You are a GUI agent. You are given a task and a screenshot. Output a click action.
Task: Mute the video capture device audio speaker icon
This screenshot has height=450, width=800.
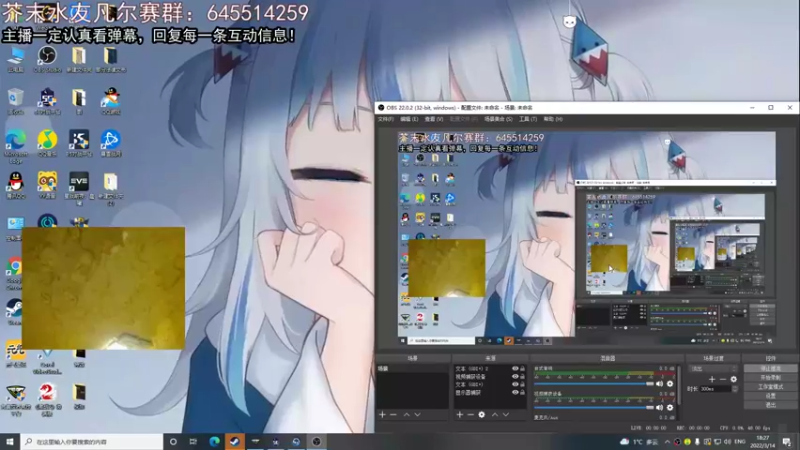[659, 407]
